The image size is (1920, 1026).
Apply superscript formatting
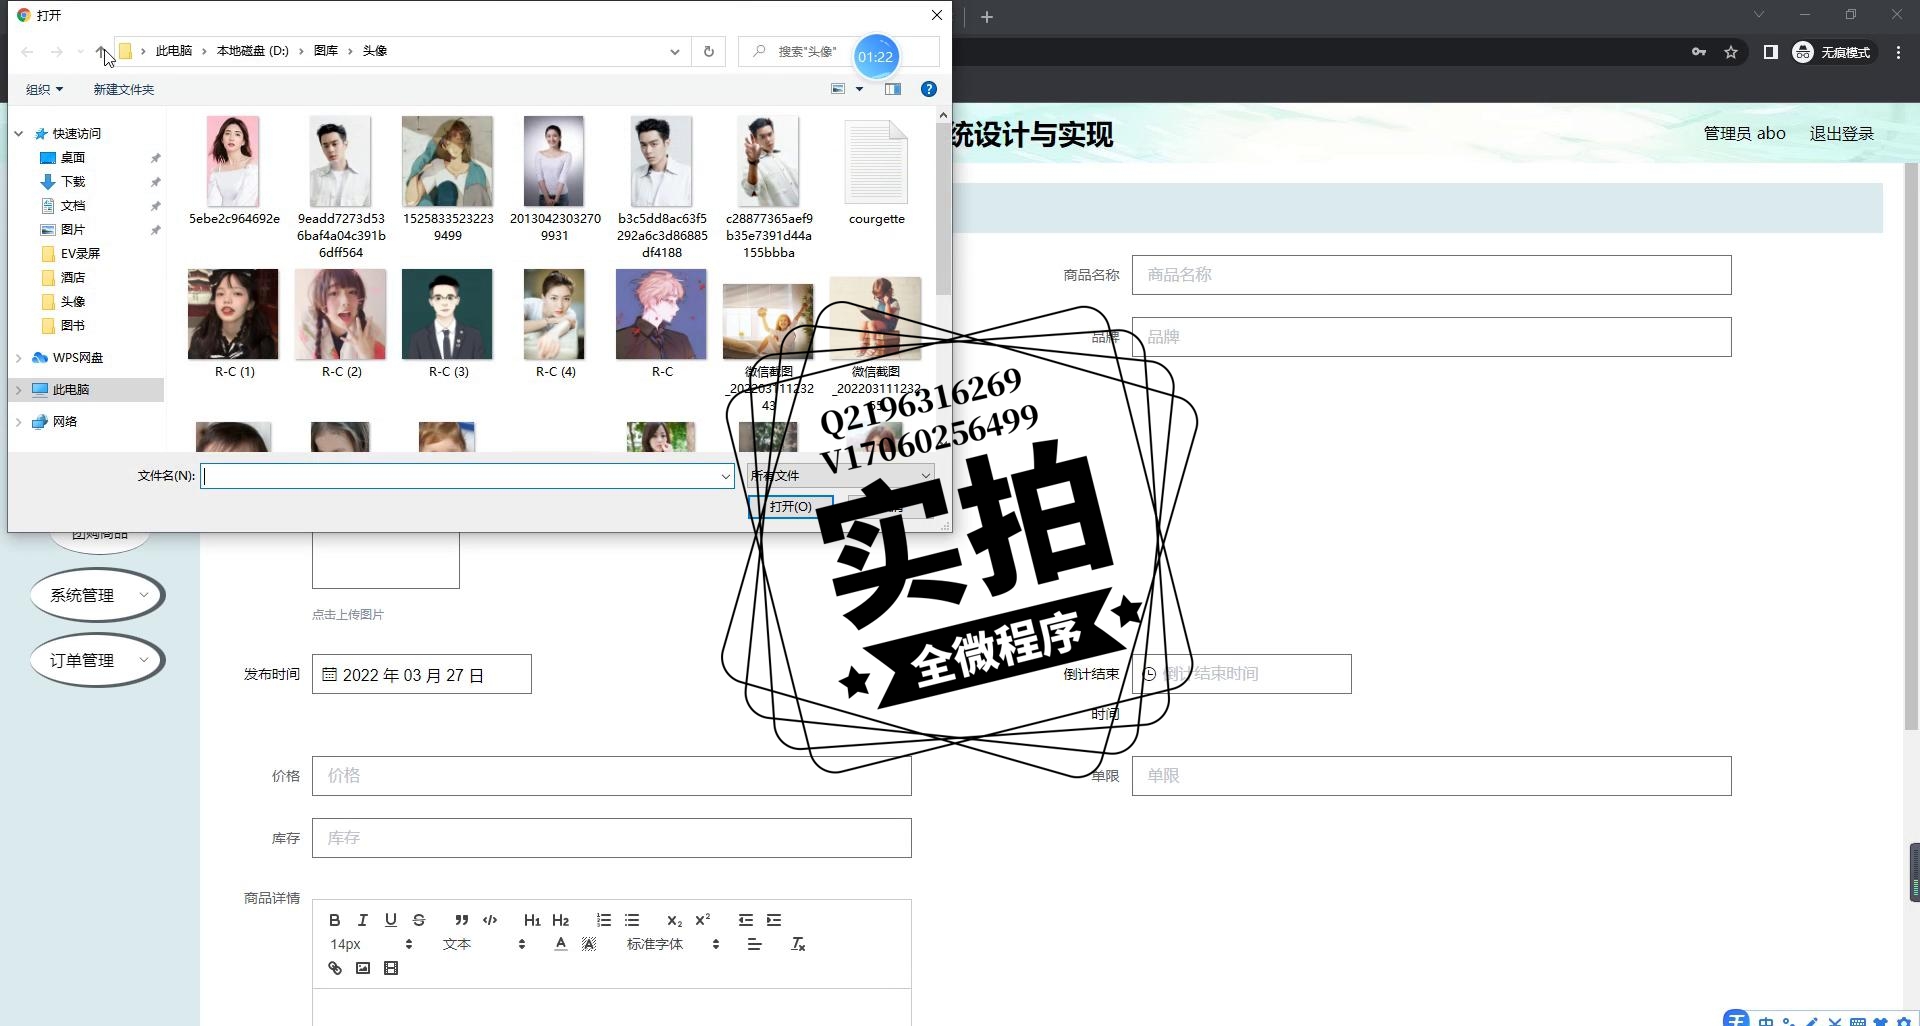pos(702,920)
